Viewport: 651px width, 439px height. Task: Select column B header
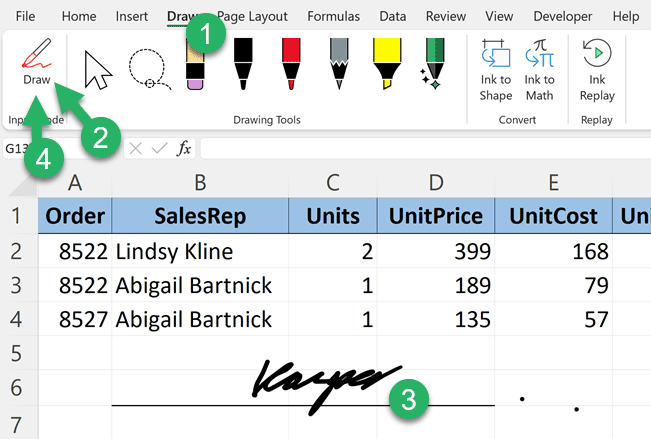(200, 183)
